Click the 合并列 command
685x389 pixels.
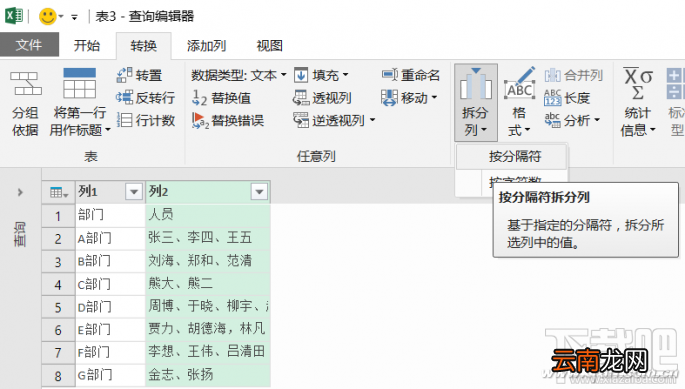click(573, 75)
